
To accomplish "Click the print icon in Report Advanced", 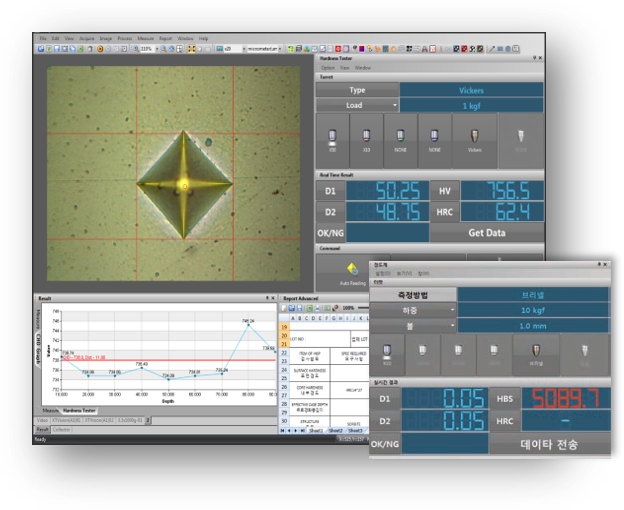I will click(x=317, y=308).
